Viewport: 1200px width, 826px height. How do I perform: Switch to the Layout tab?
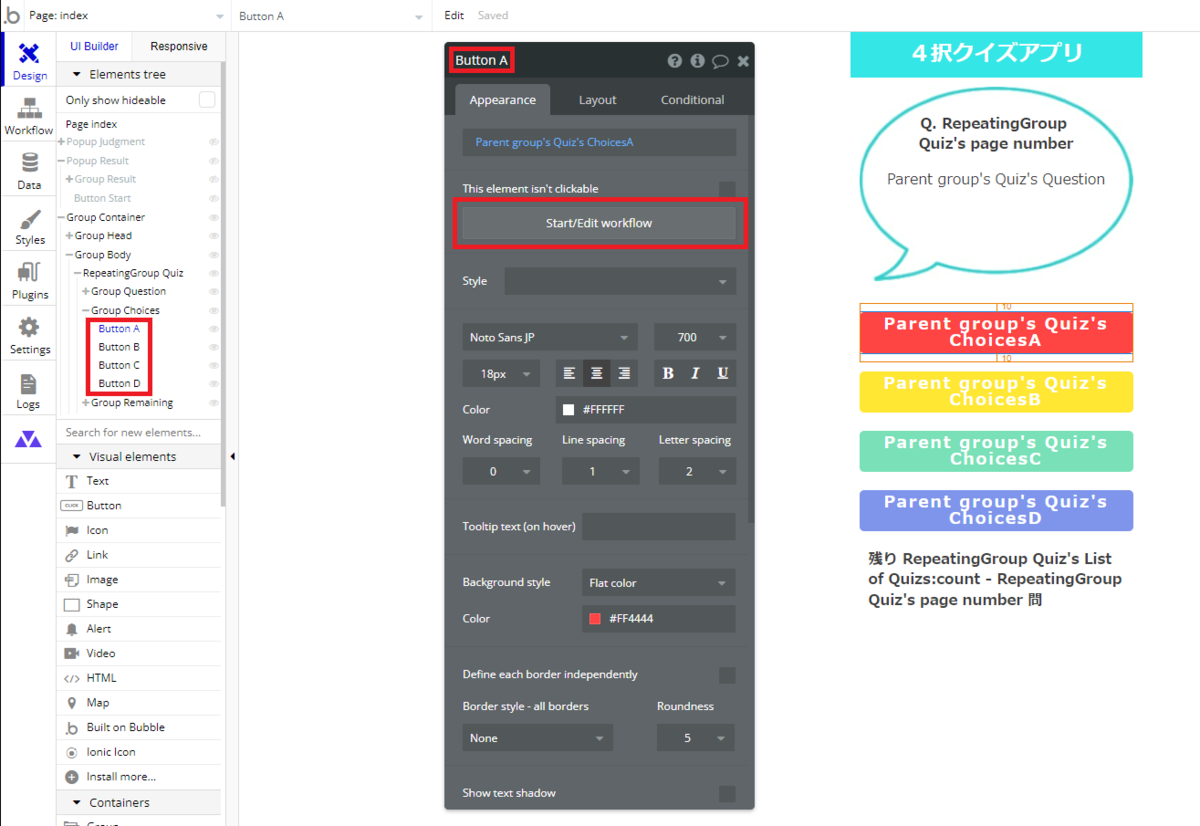point(597,100)
